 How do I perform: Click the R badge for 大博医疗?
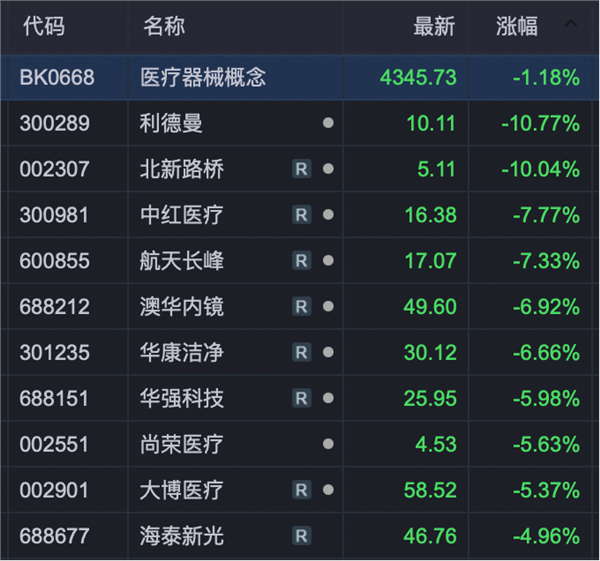click(x=302, y=490)
